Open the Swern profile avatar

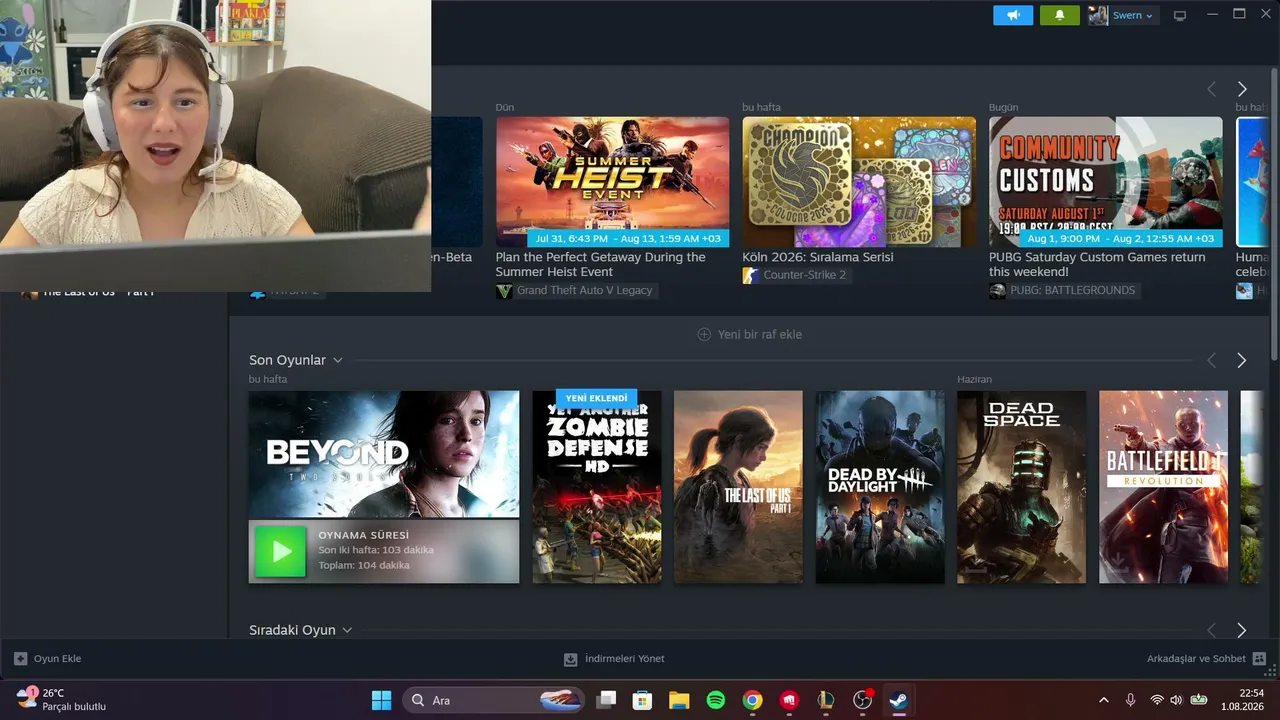pos(1098,15)
